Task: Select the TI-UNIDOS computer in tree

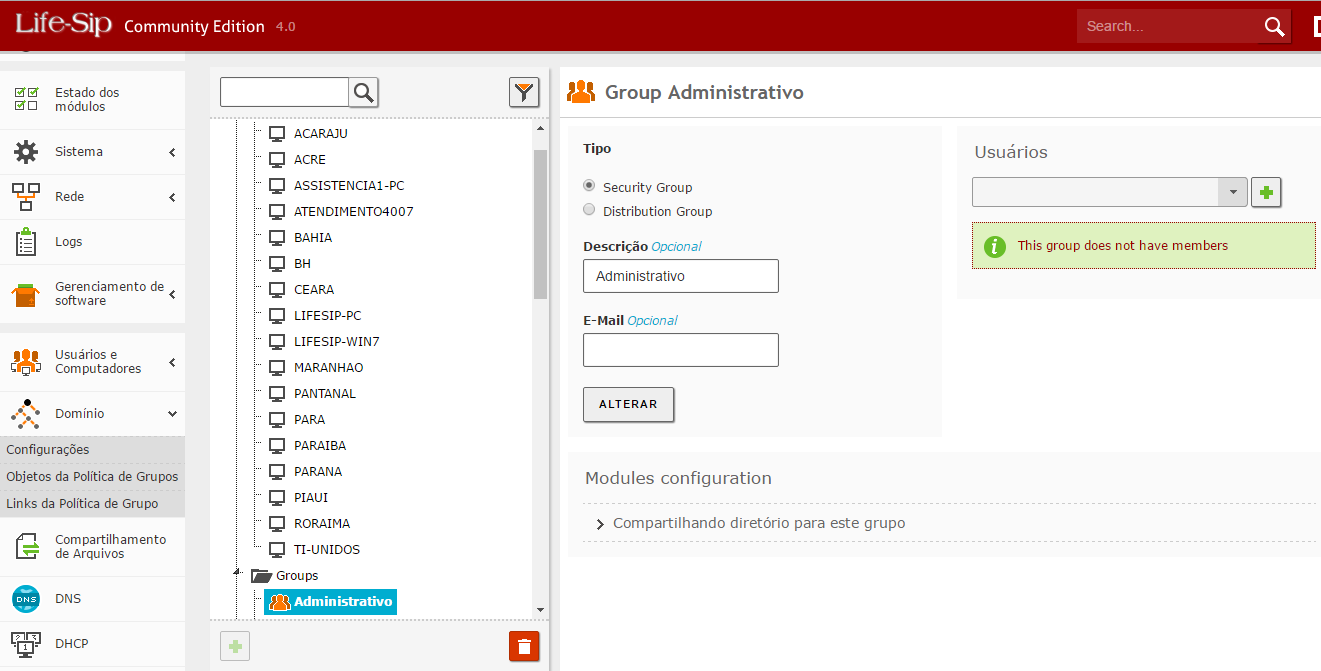Action: [326, 549]
